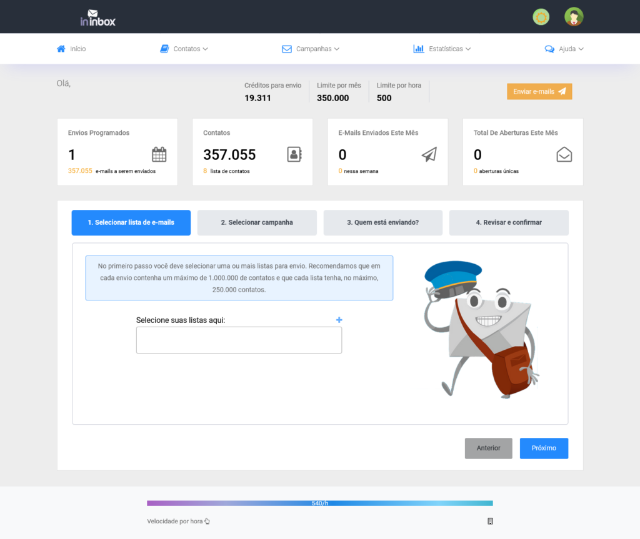Open the 4. Revisar e confirmar tab
This screenshot has width=640, height=539.
click(509, 222)
